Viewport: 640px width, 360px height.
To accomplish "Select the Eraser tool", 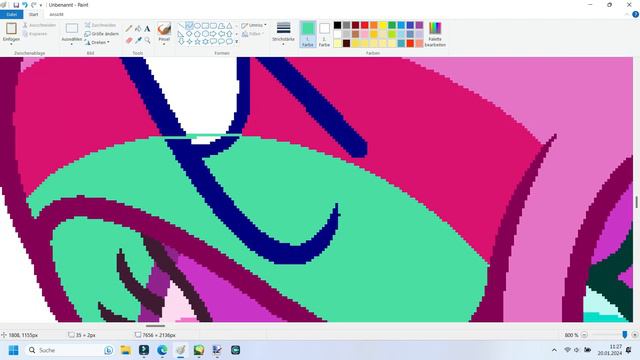I will [x=129, y=40].
